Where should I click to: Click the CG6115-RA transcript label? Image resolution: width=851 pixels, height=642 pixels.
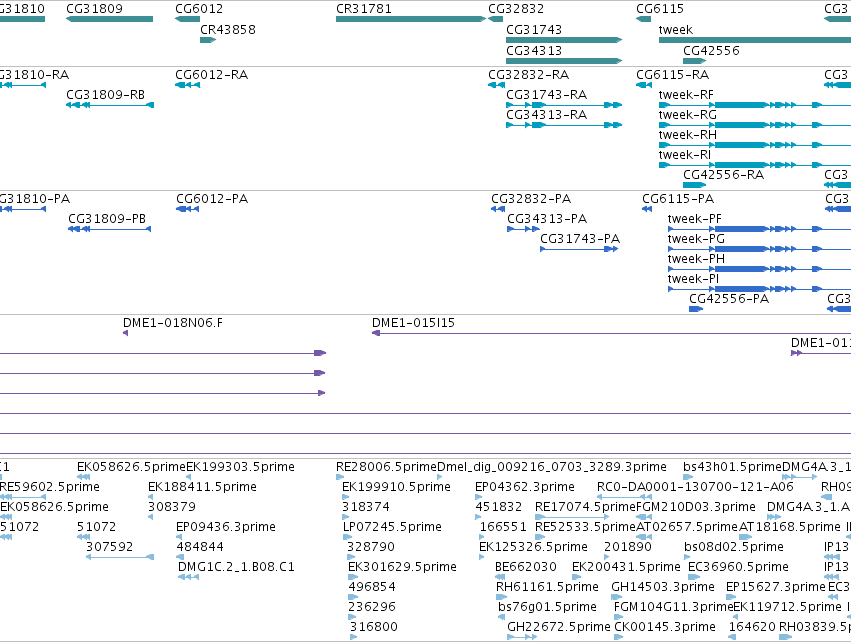click(x=672, y=74)
